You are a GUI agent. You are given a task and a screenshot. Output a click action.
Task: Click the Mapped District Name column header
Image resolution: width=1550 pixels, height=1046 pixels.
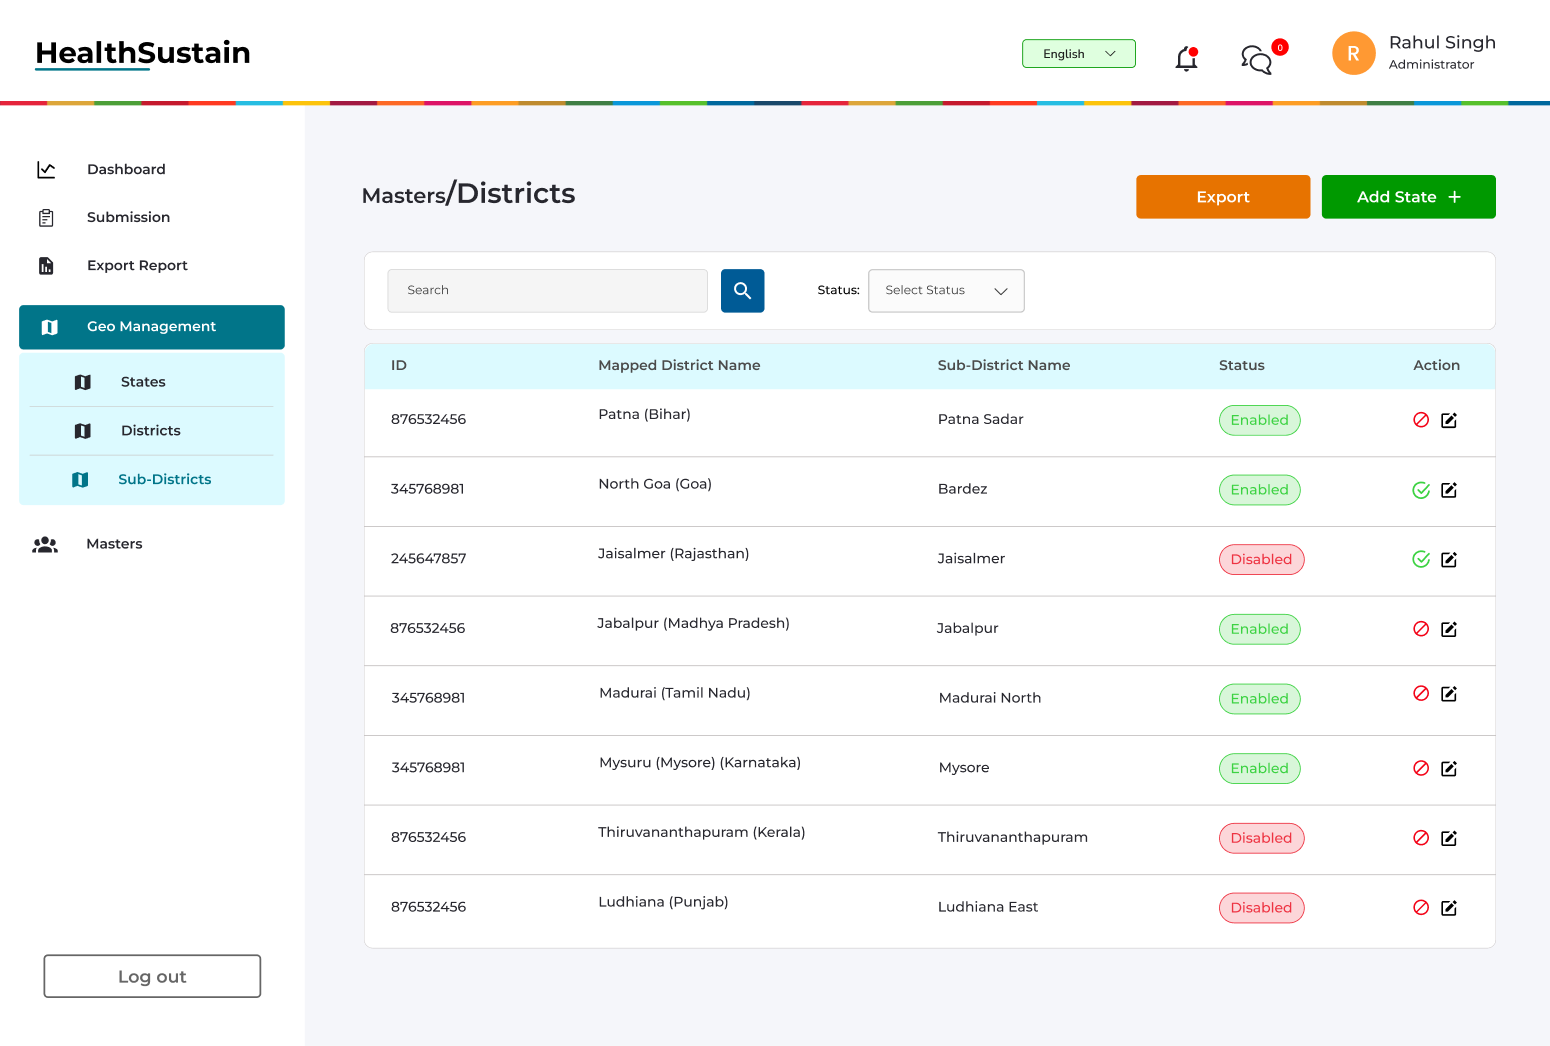(x=679, y=366)
